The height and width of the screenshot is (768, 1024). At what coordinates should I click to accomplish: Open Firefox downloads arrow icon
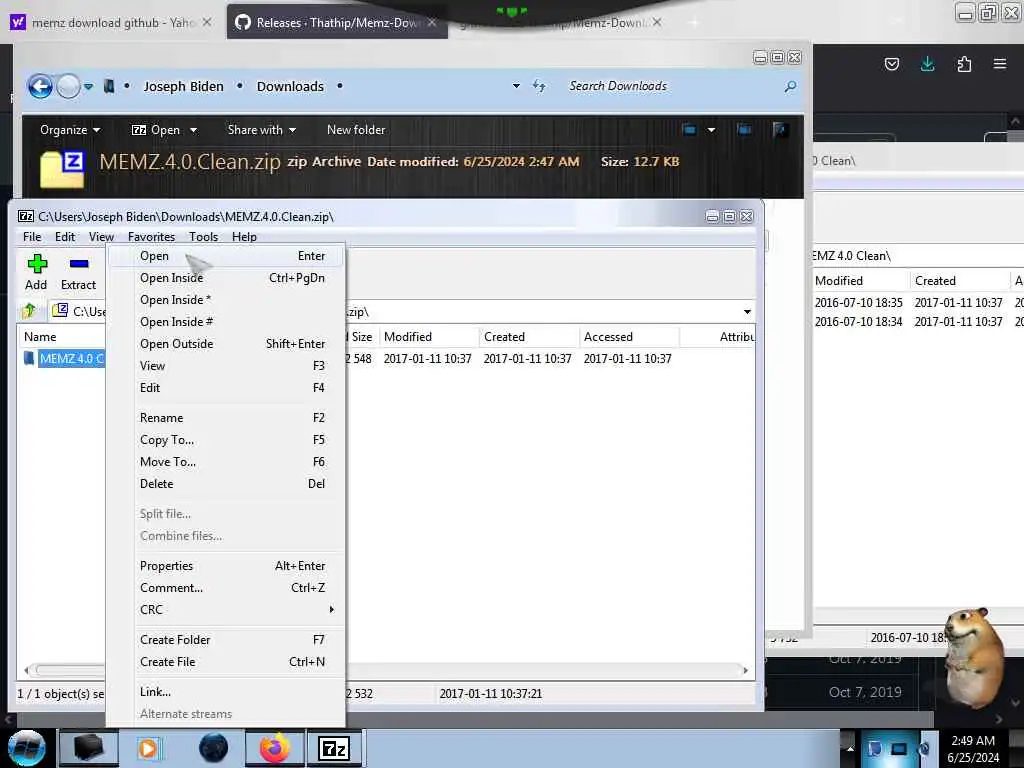coord(927,64)
